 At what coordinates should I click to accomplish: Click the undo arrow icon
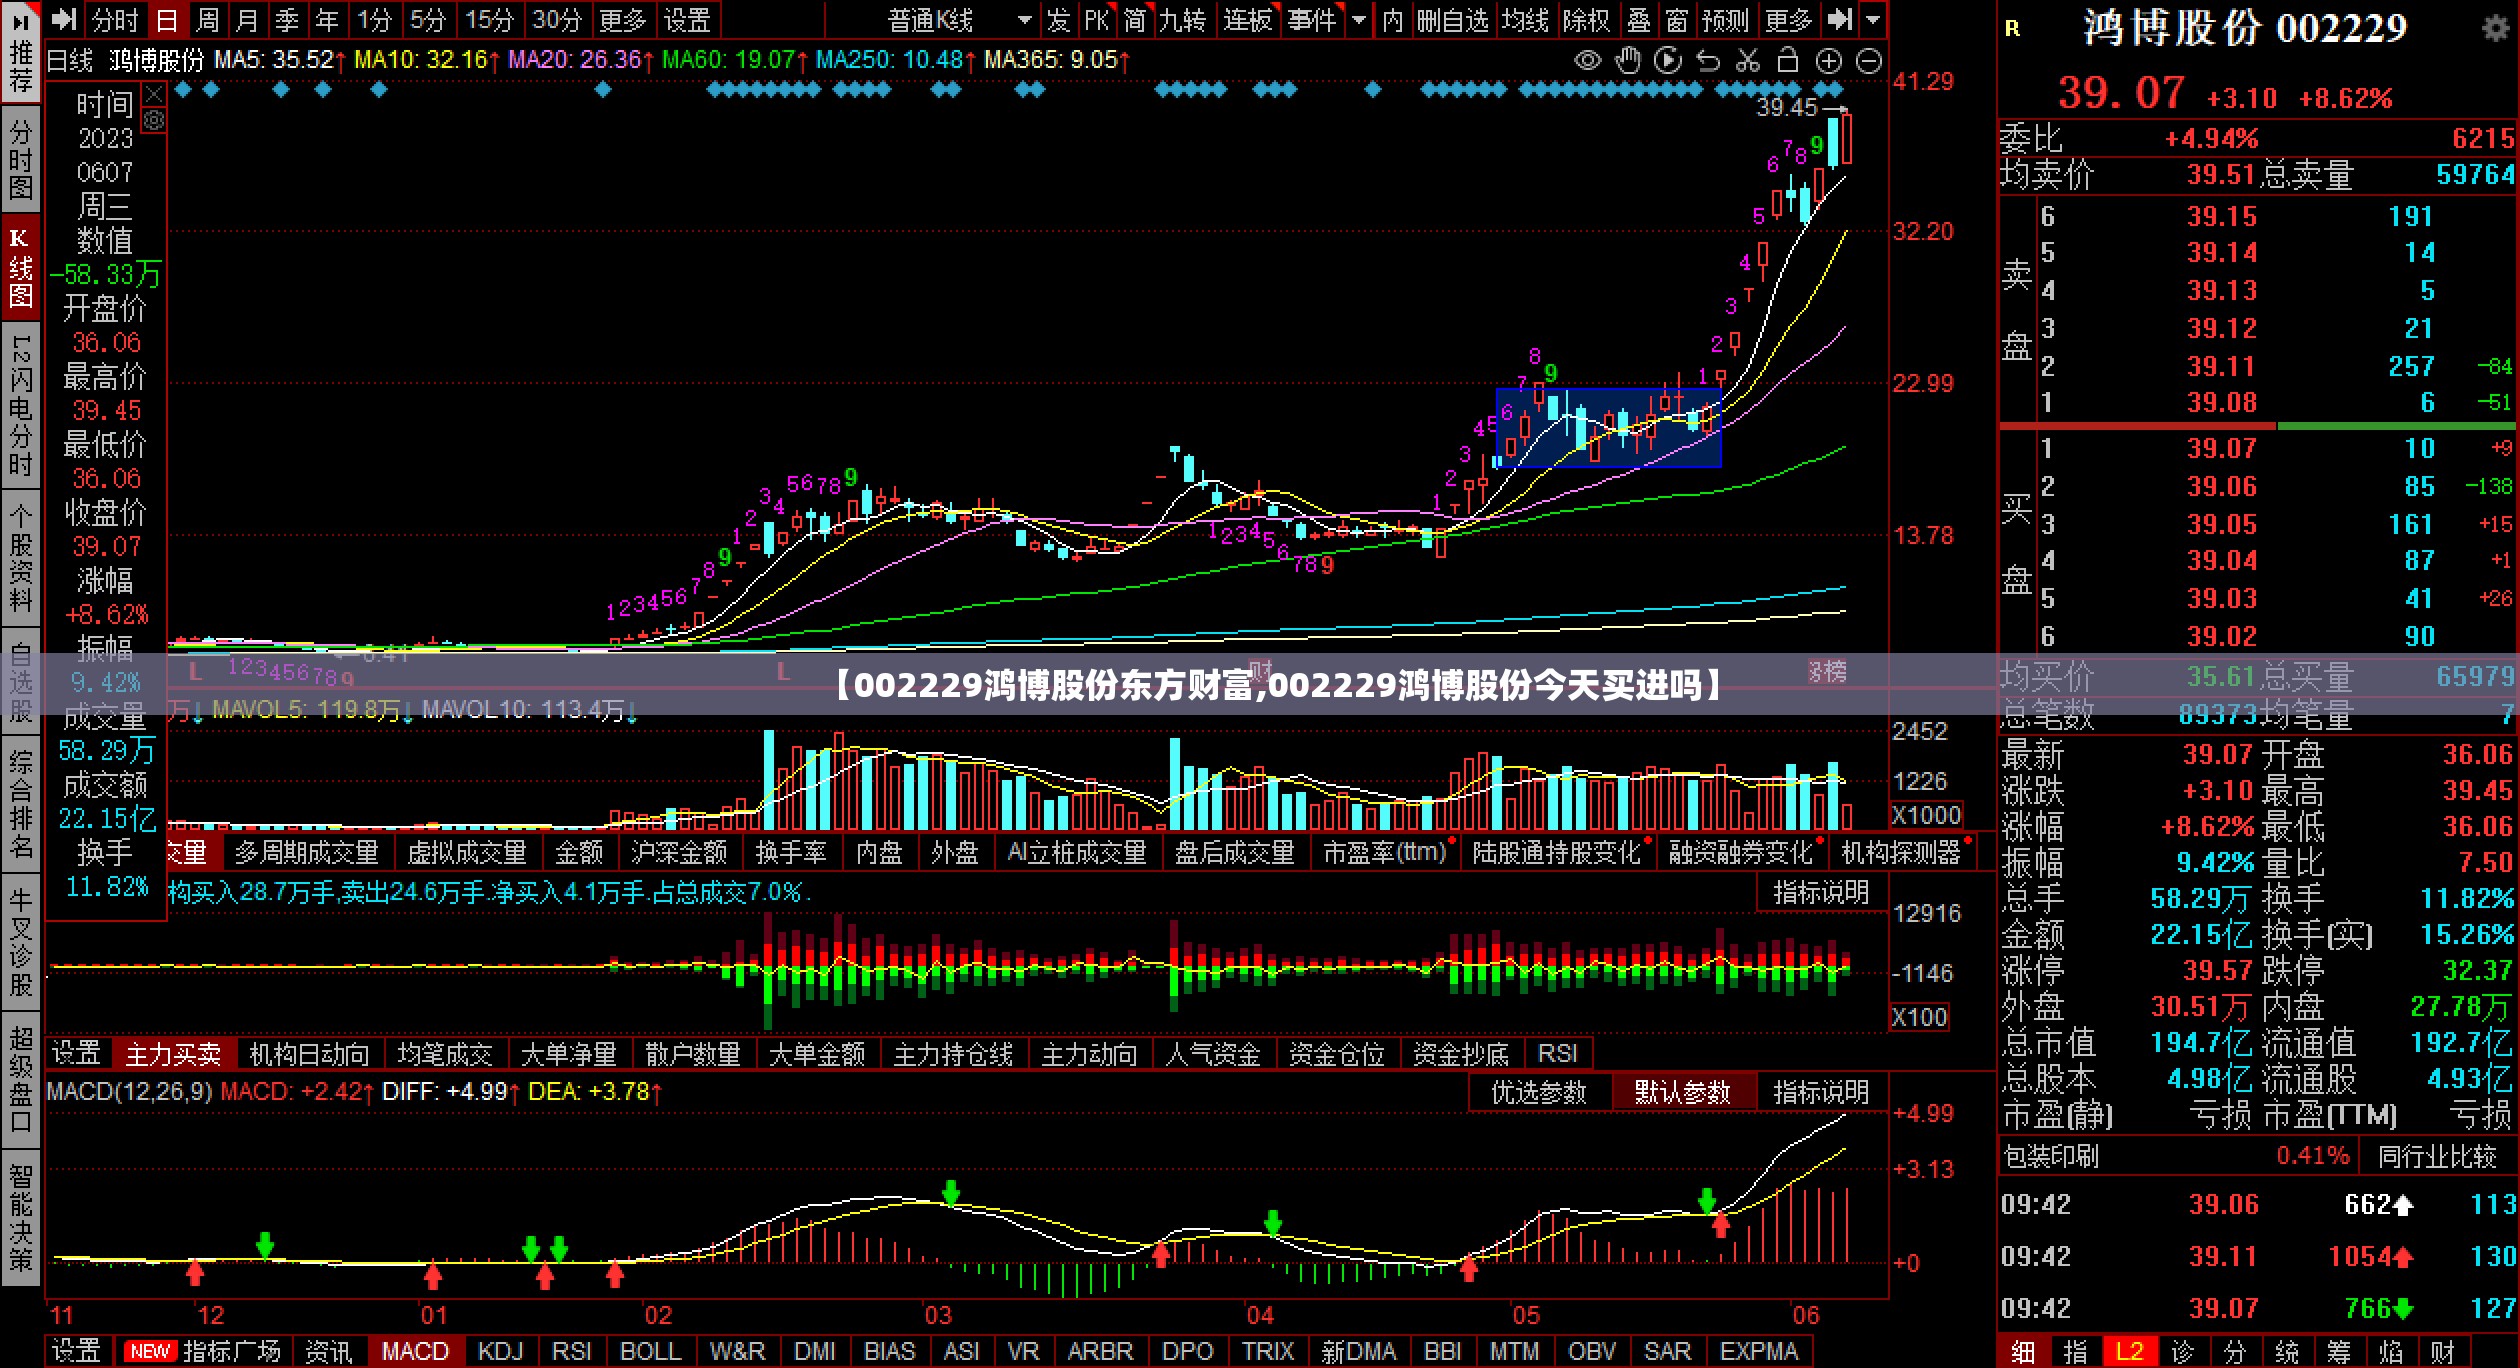click(x=1708, y=61)
